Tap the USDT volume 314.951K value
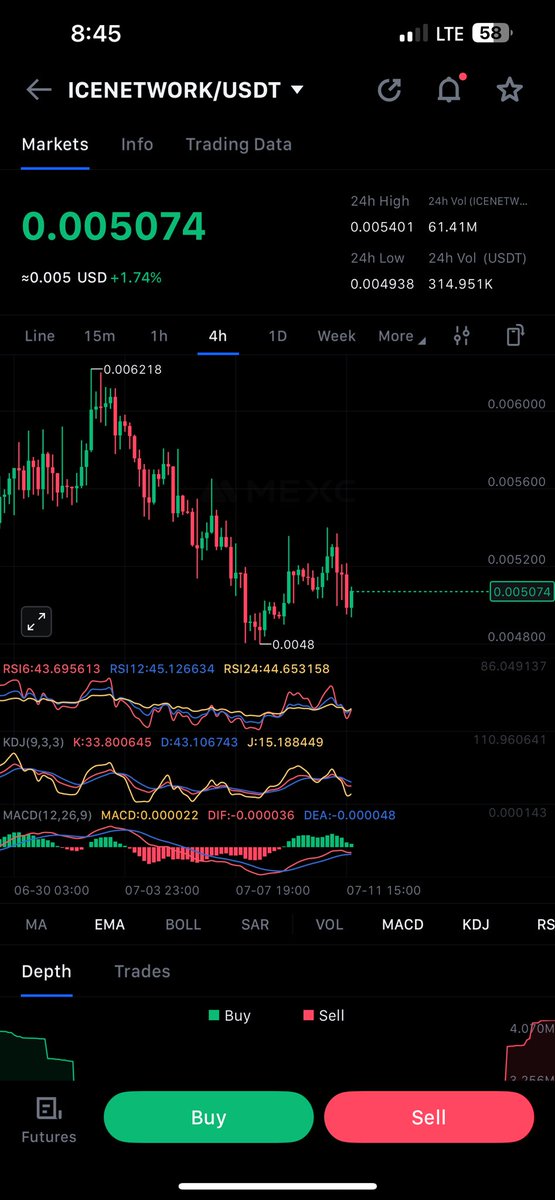This screenshot has width=555, height=1200. (463, 285)
